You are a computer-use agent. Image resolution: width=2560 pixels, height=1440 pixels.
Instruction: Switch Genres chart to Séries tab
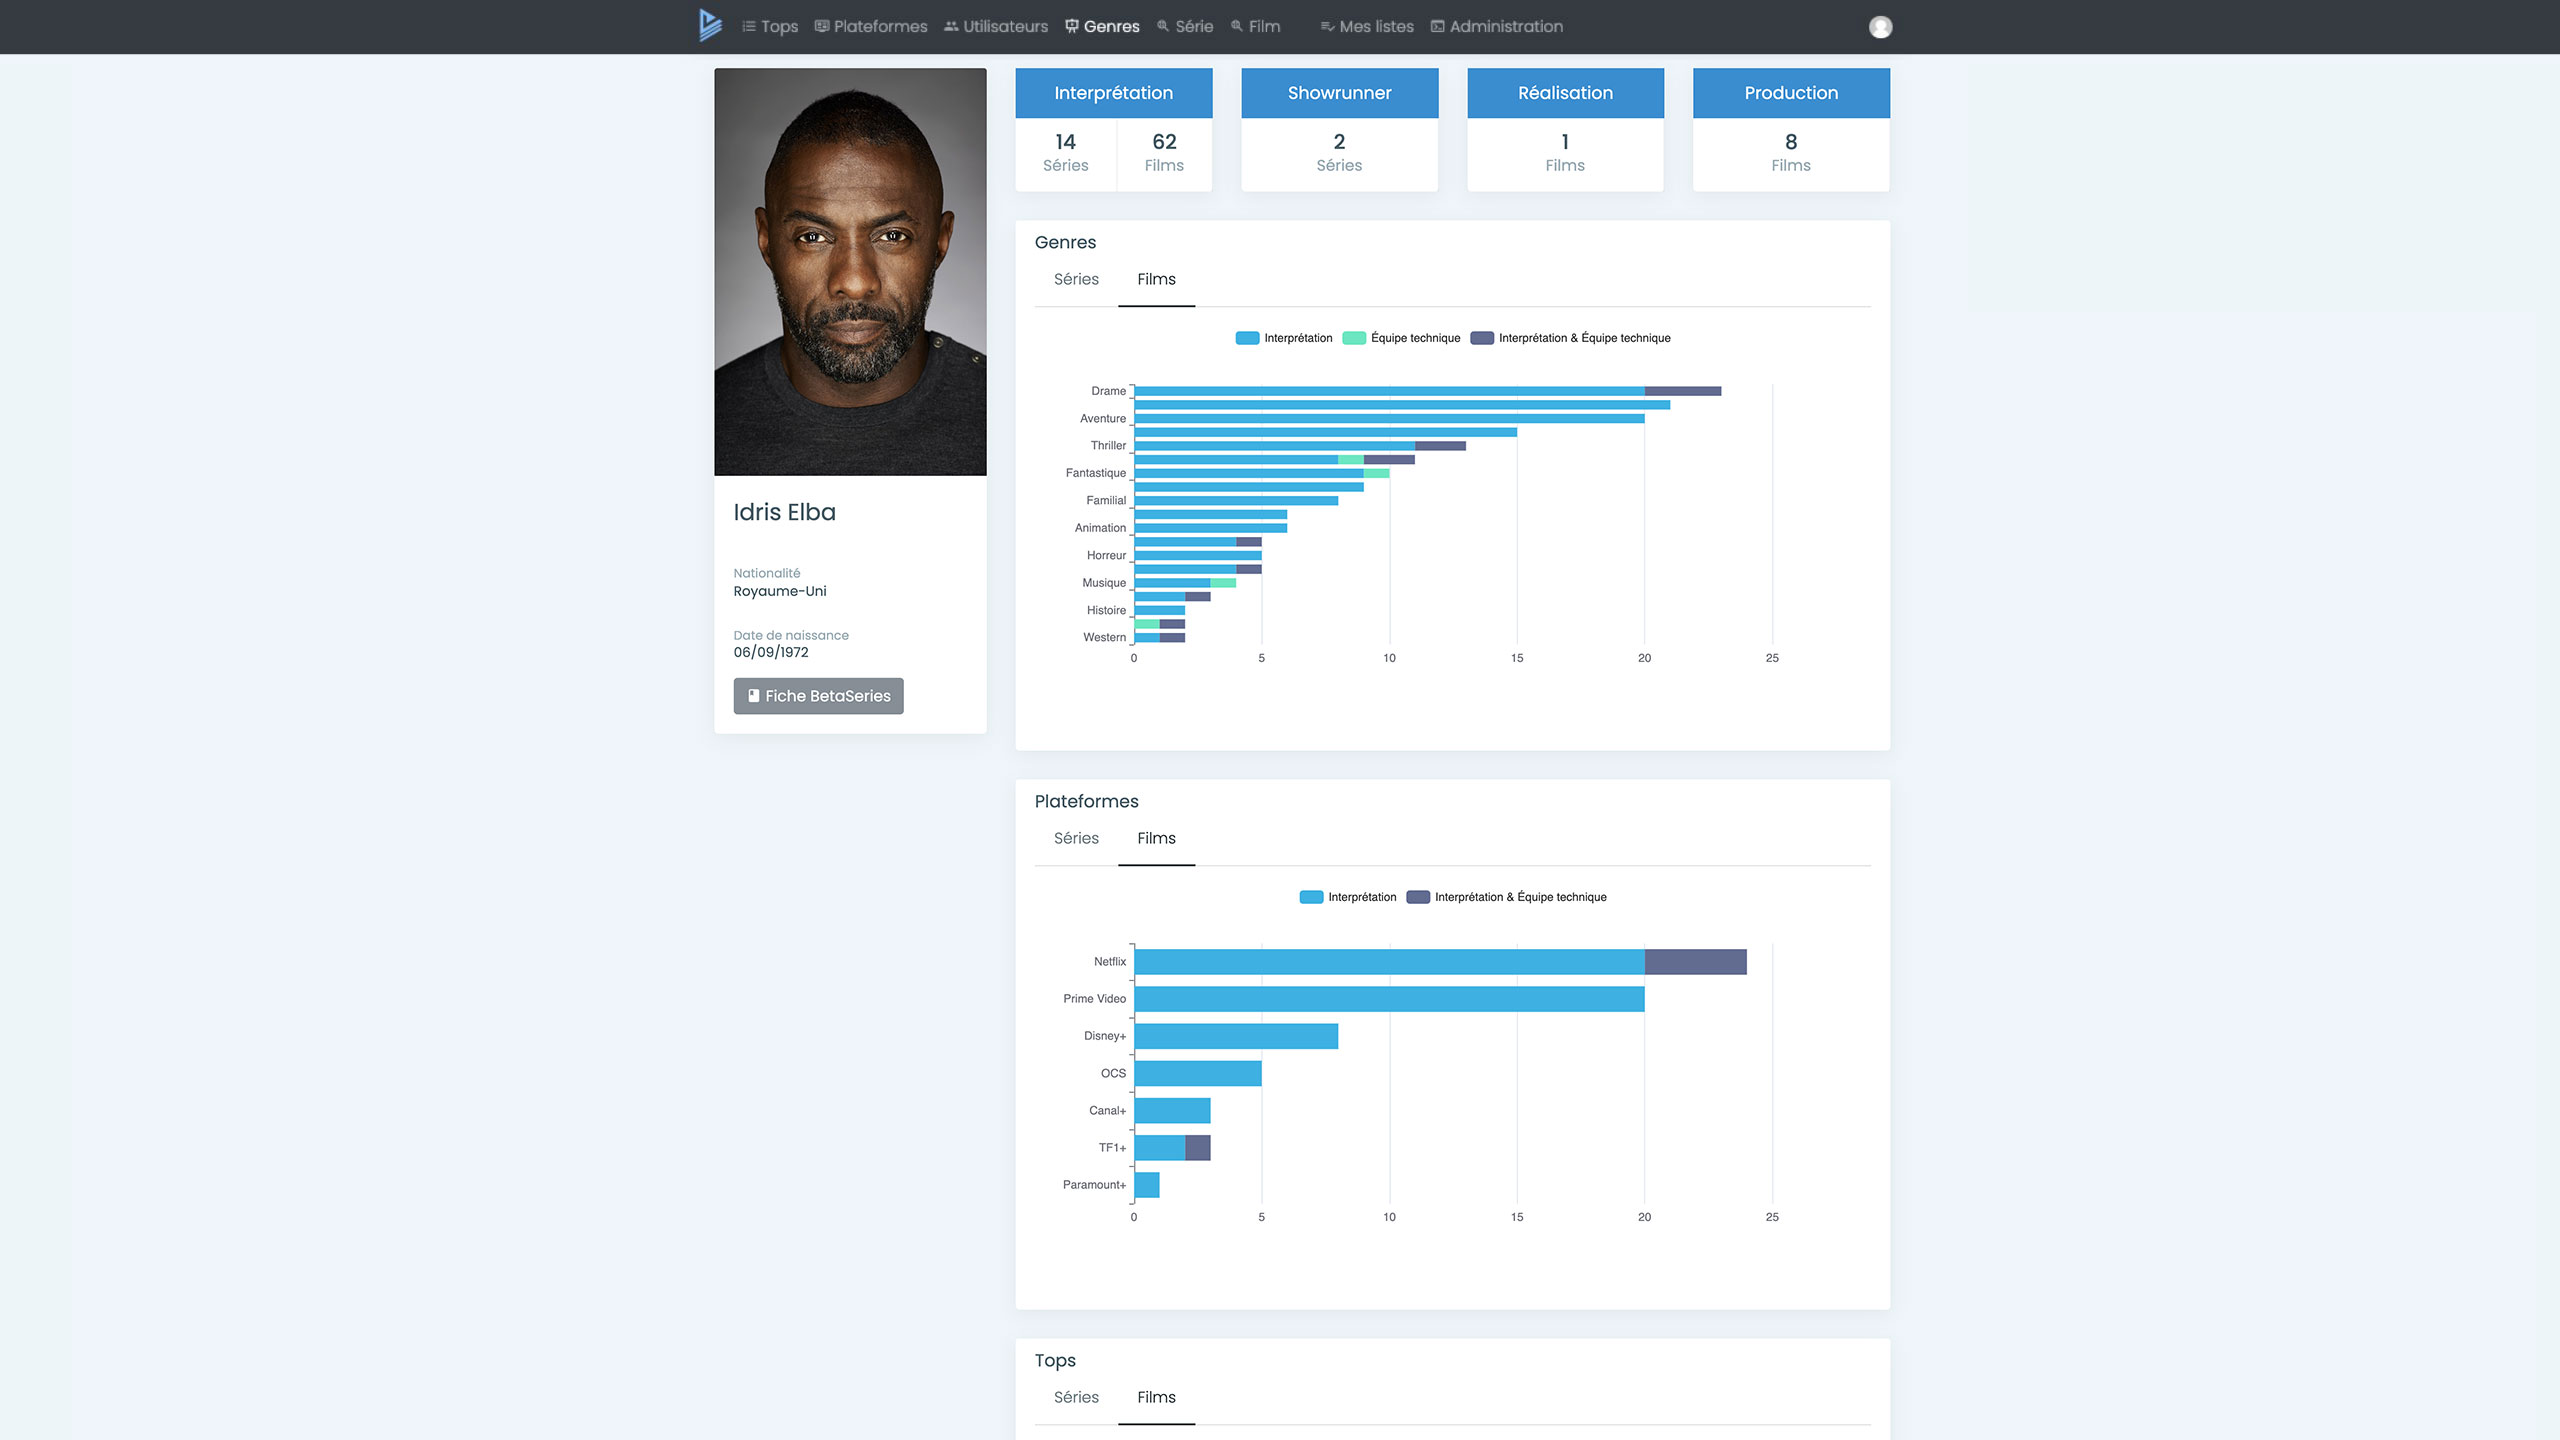[1076, 280]
